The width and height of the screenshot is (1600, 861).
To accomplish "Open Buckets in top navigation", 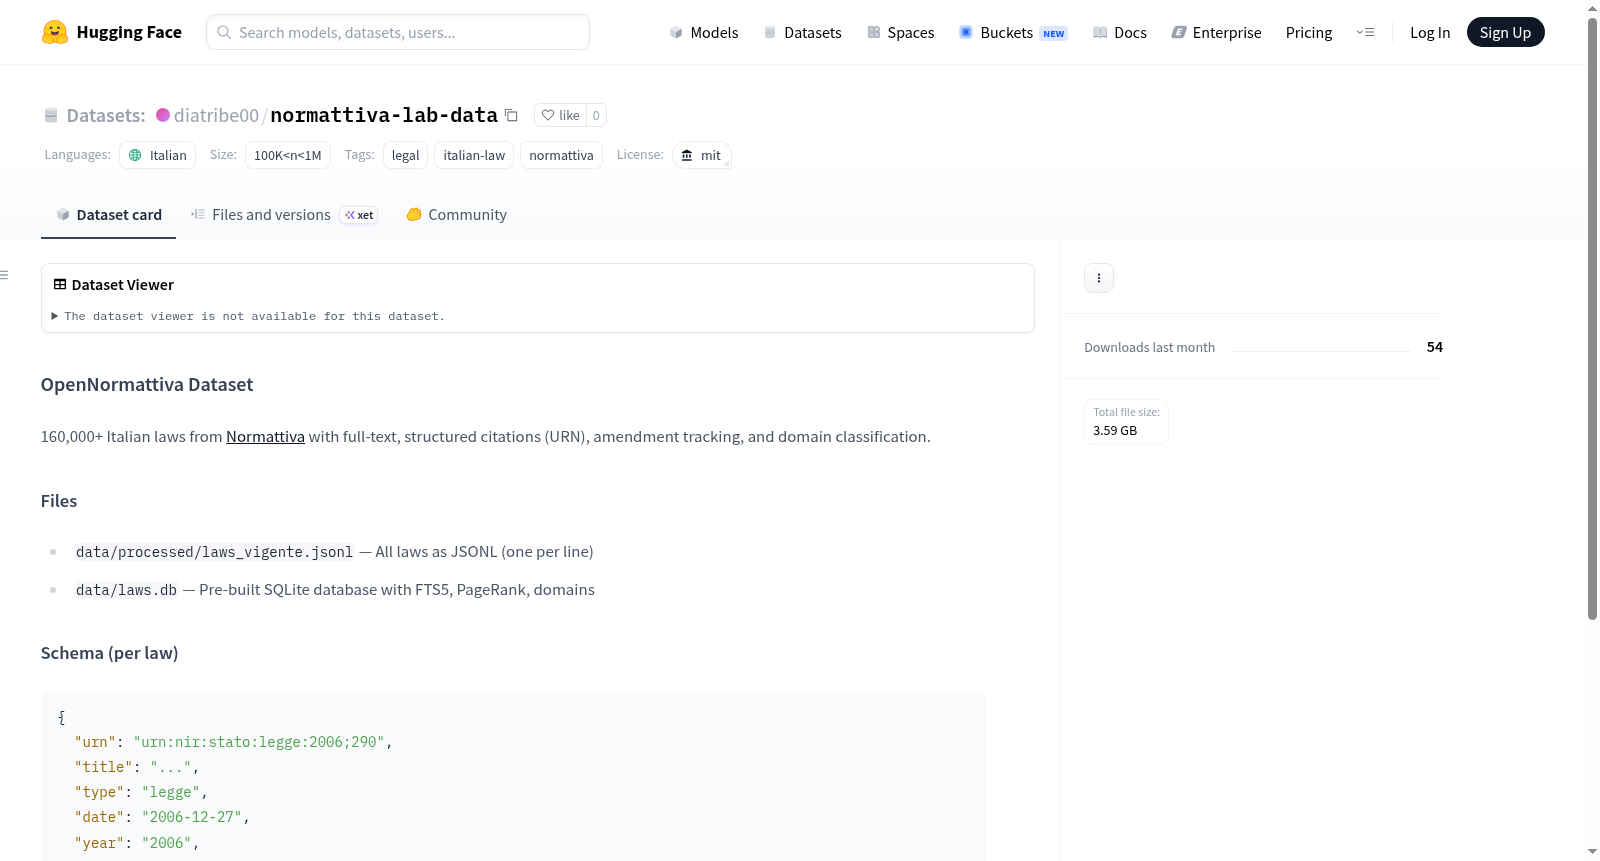I will 1013,32.
